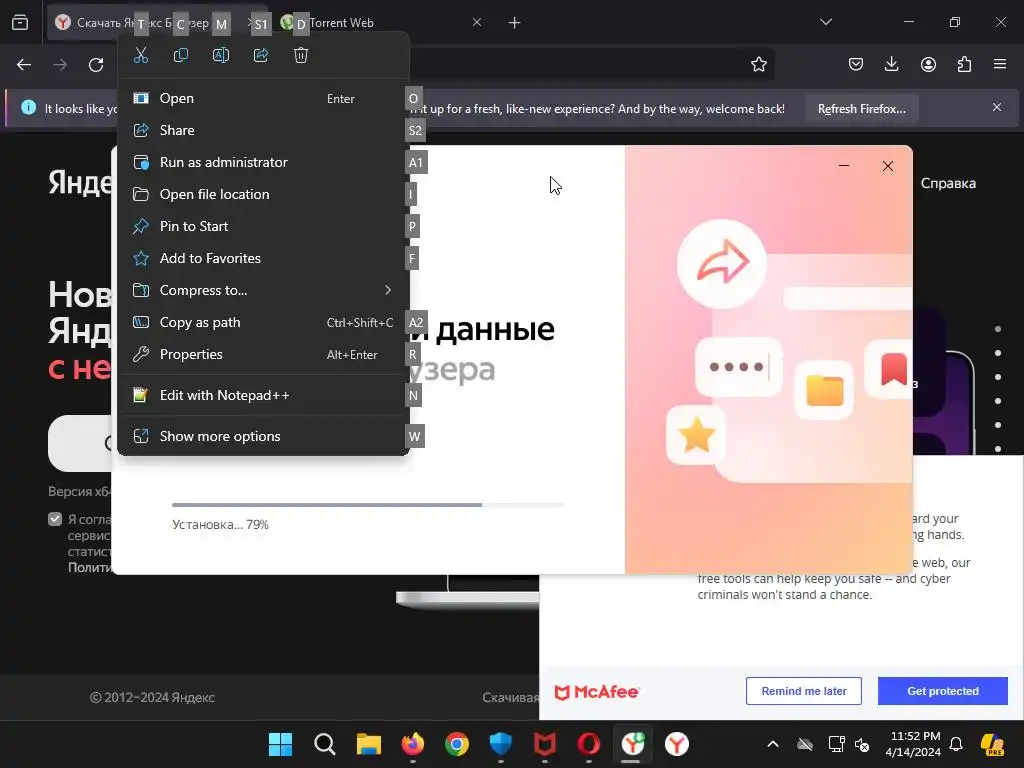
Task: Click Get protected in McAfee popup
Action: coord(942,691)
